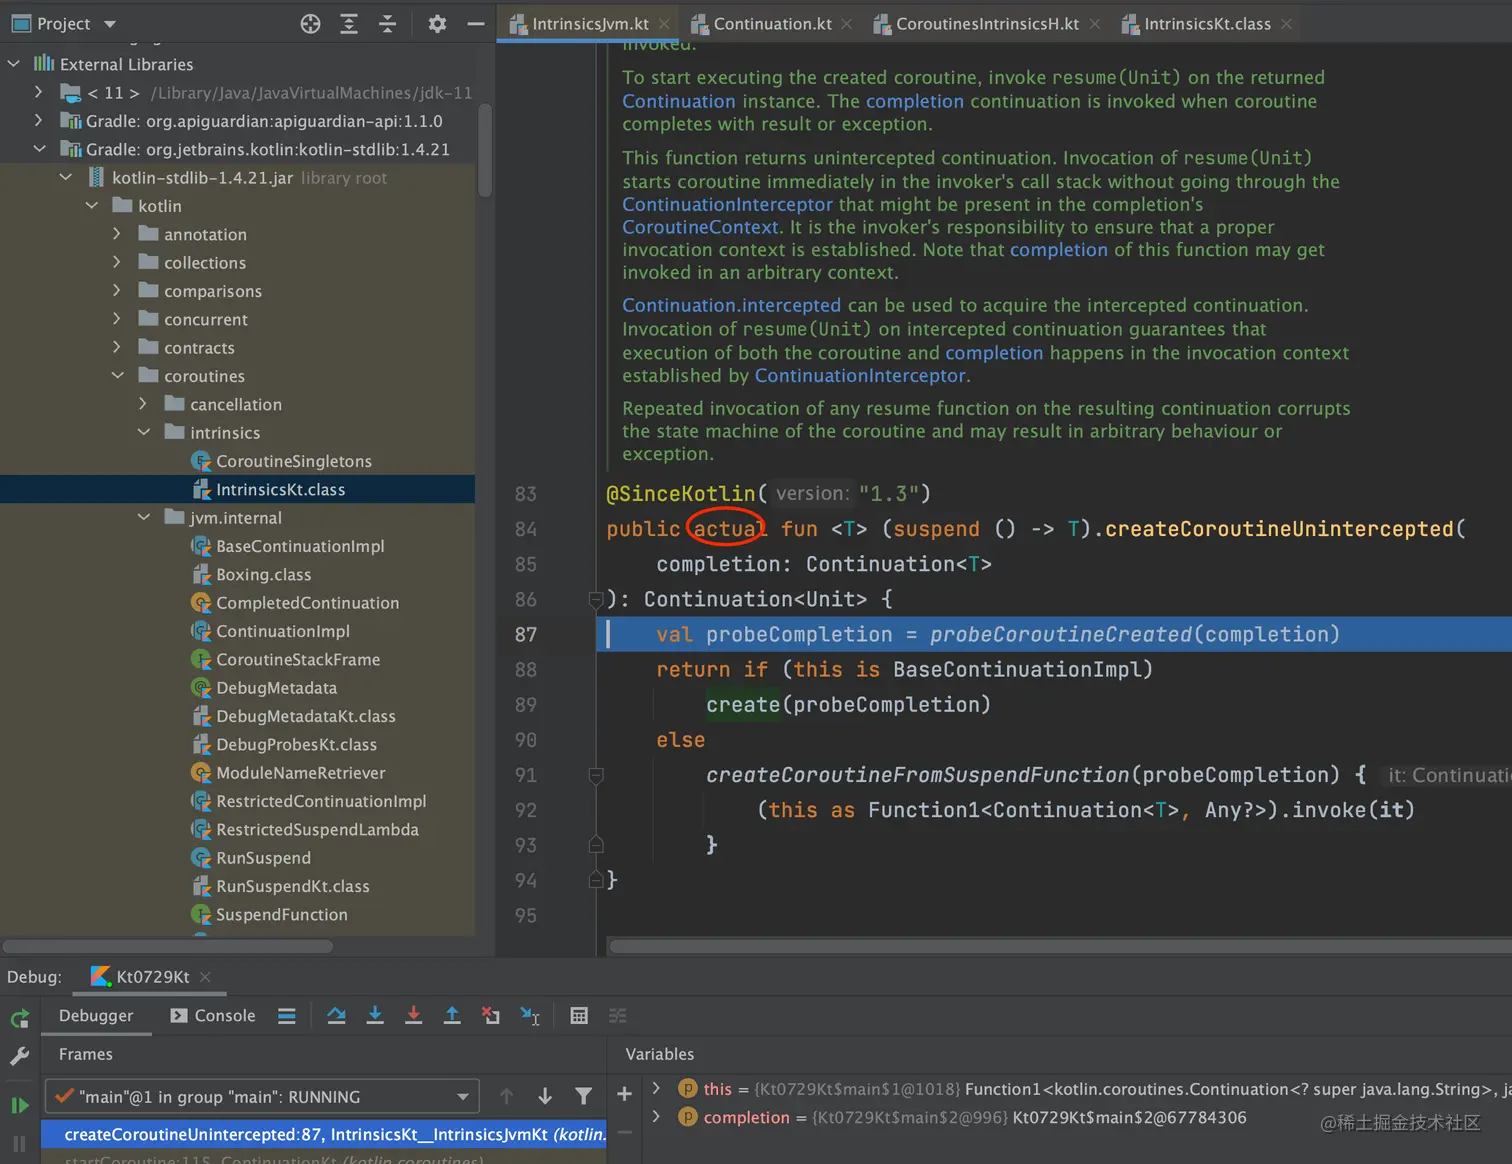Select the Console tab

213,1016
